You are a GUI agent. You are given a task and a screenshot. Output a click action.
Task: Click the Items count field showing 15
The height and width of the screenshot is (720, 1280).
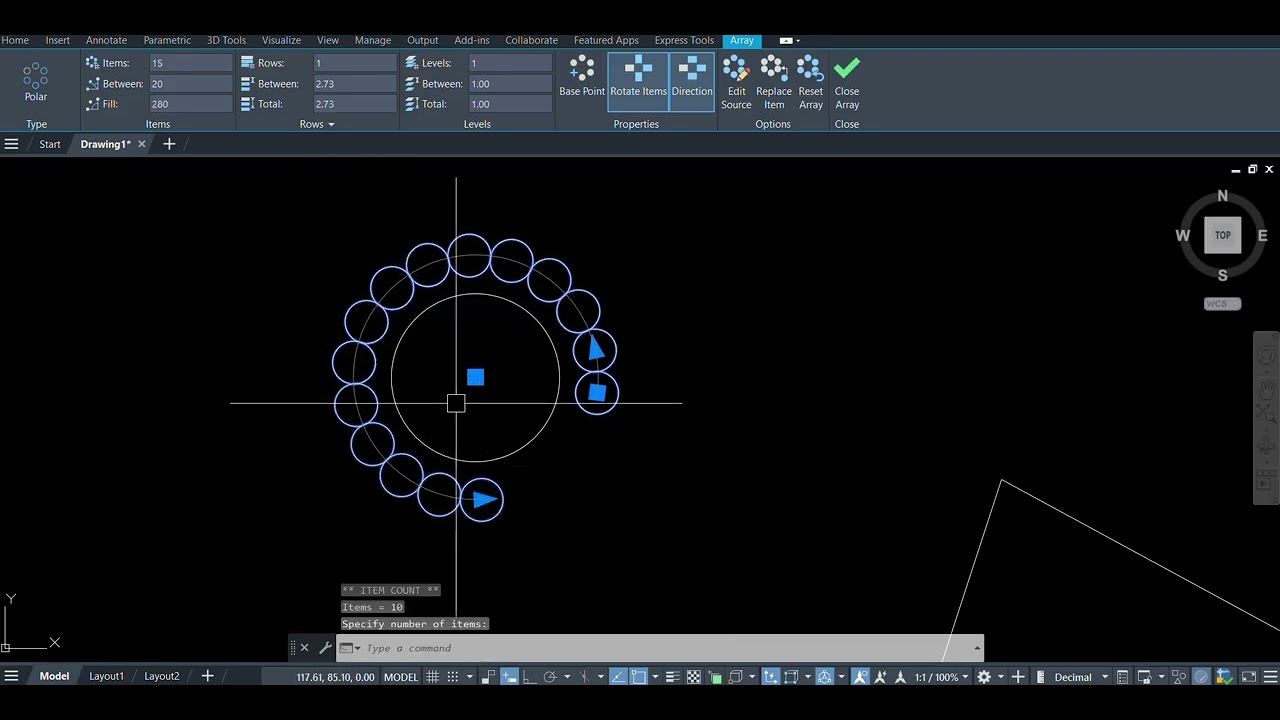pos(190,63)
